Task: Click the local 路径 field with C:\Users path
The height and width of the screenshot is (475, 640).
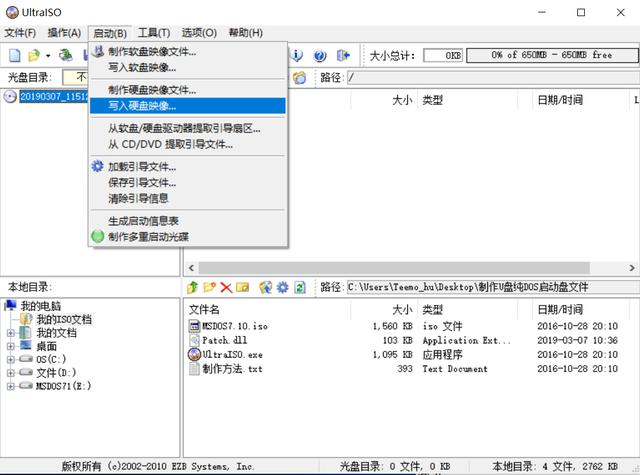Action: coord(493,287)
